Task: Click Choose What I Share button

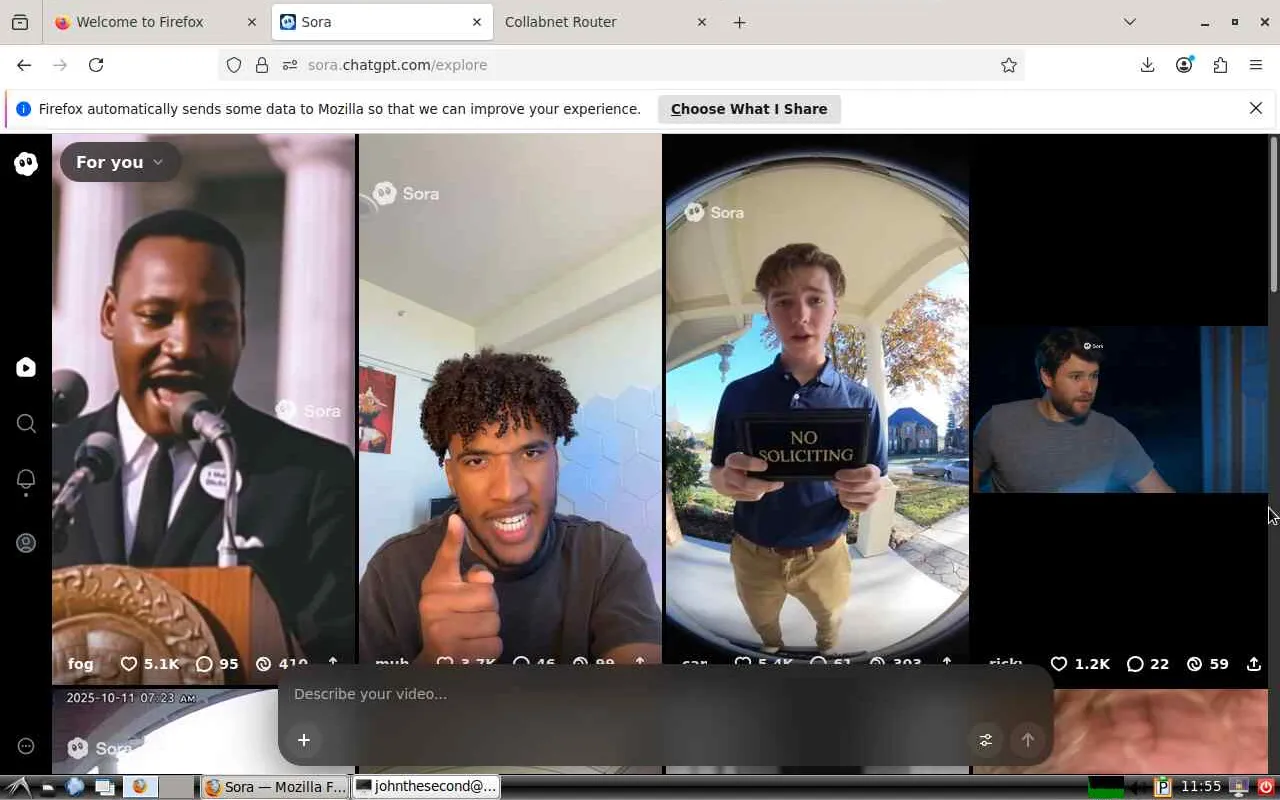Action: click(749, 109)
